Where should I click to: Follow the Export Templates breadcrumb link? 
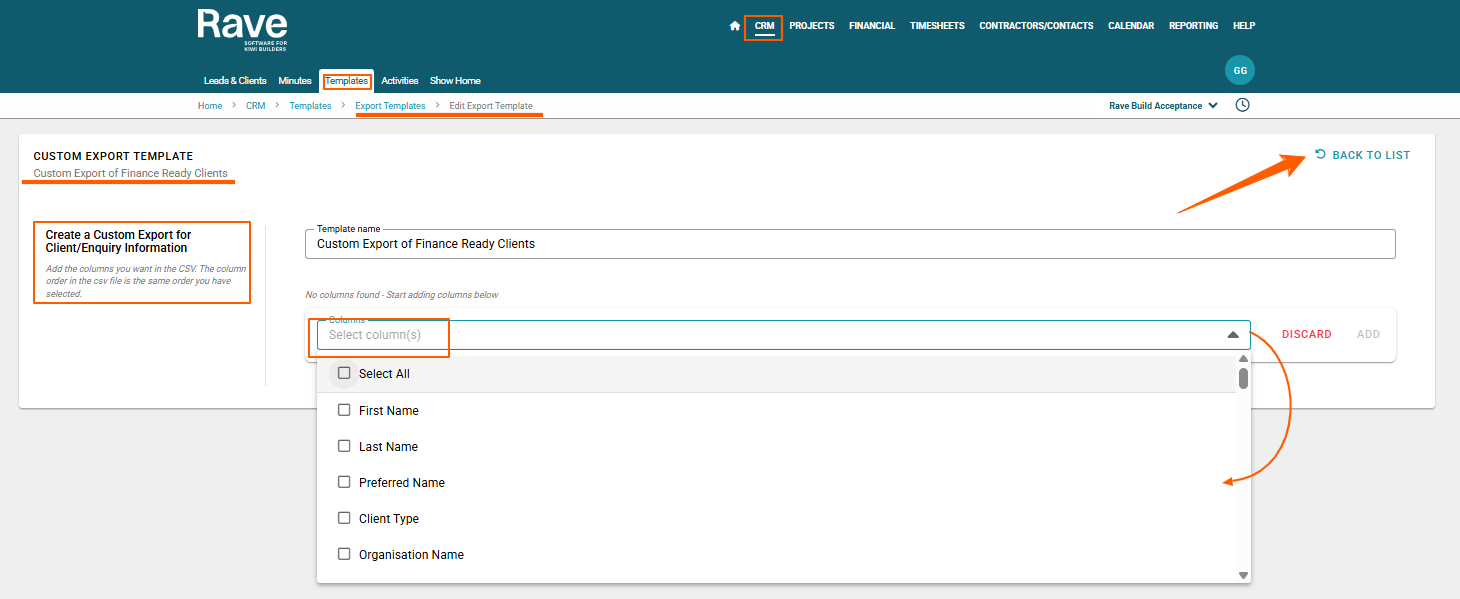click(390, 106)
